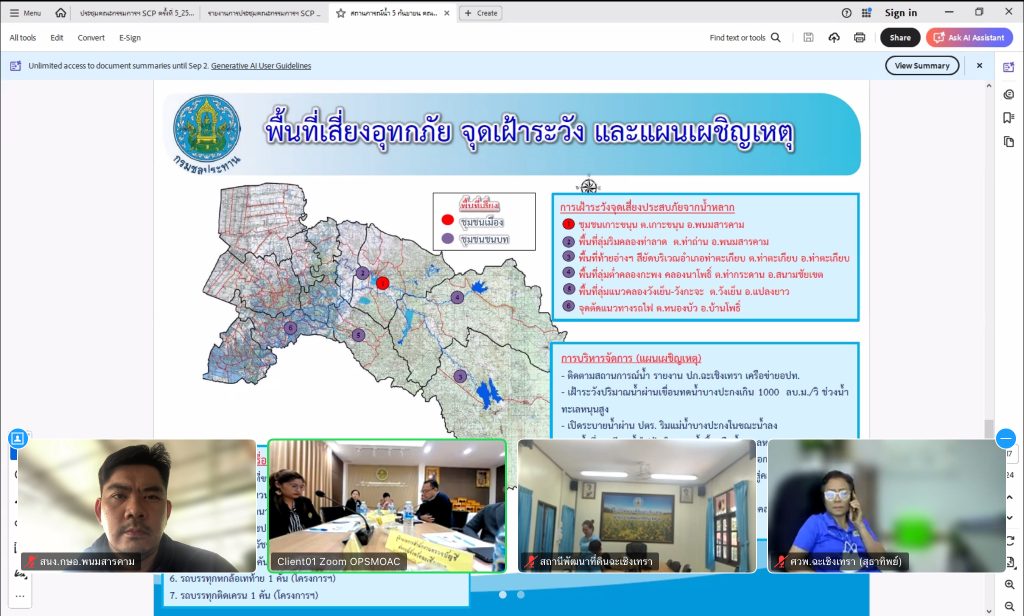Dismiss the document summaries banner
This screenshot has width=1024, height=616.
point(980,66)
